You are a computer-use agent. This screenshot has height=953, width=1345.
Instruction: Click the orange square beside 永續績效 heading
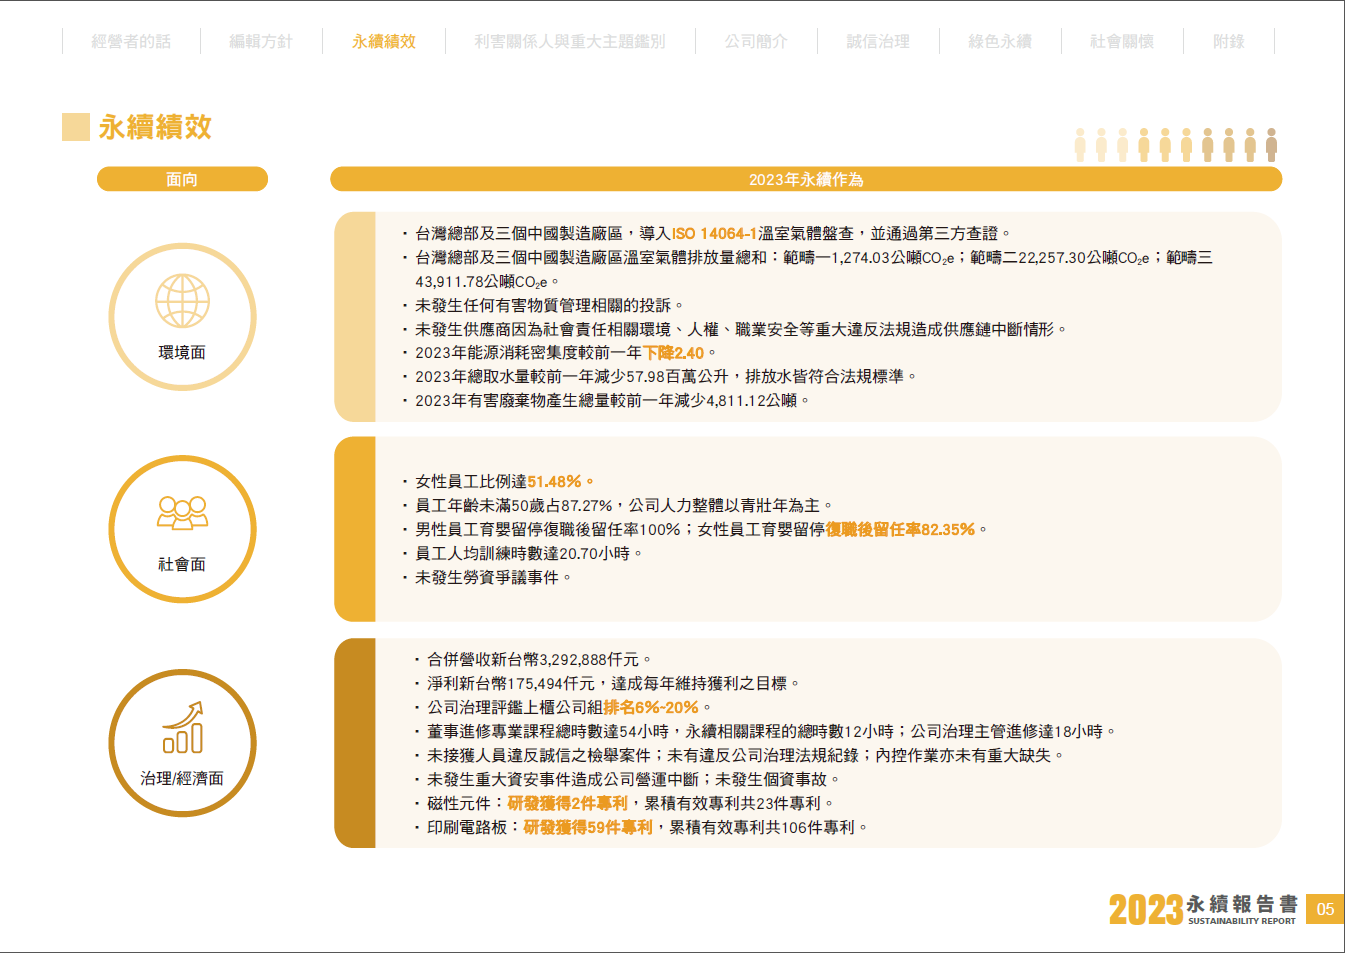[x=76, y=127]
